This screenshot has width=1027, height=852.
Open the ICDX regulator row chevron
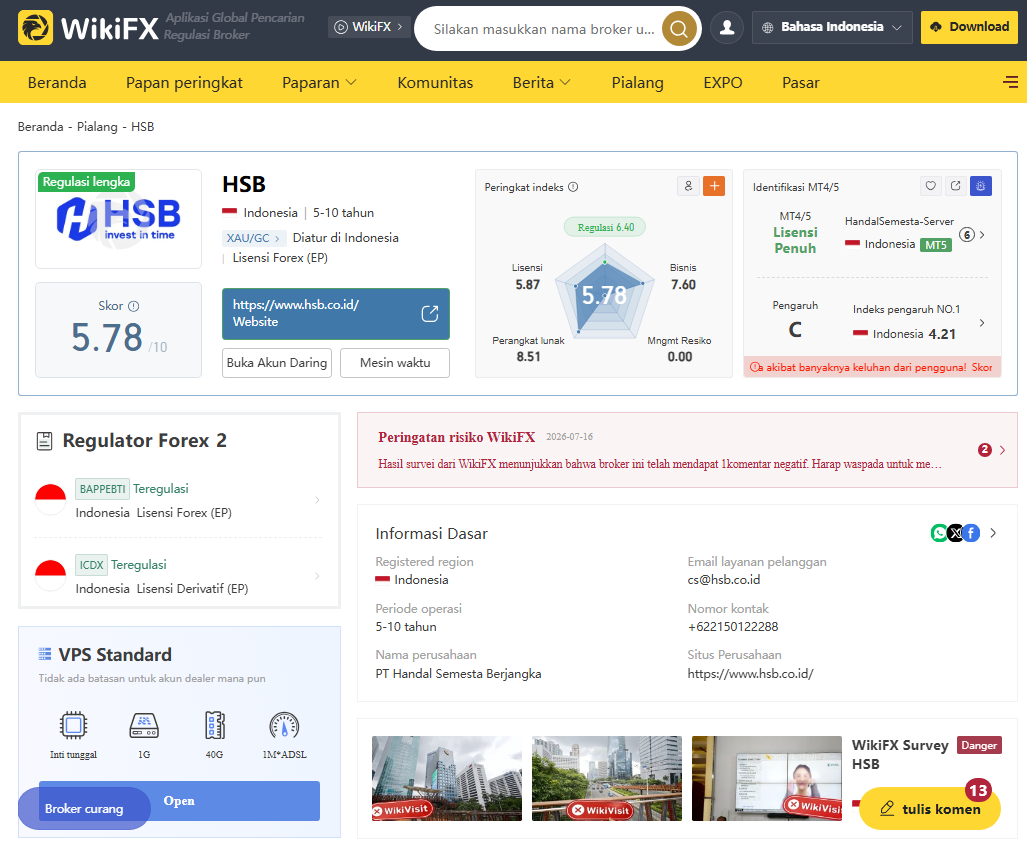tap(317, 576)
